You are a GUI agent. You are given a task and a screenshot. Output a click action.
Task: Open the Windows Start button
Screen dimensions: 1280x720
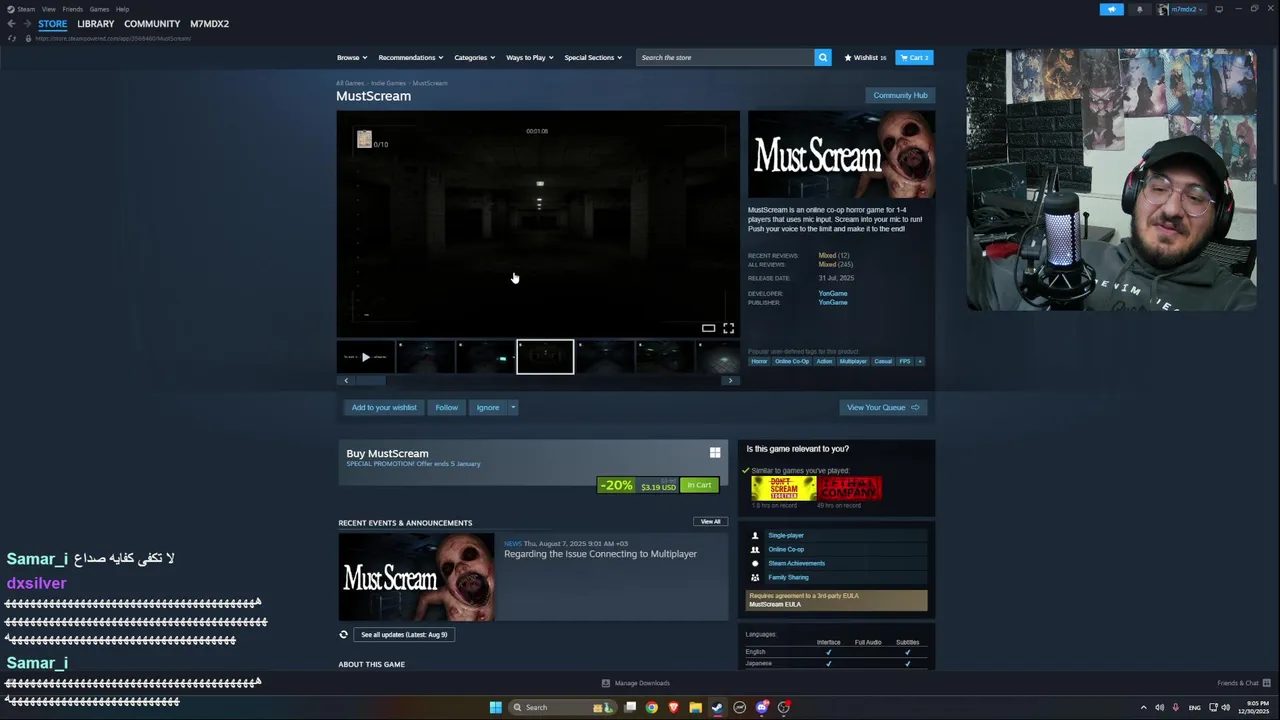(x=495, y=707)
